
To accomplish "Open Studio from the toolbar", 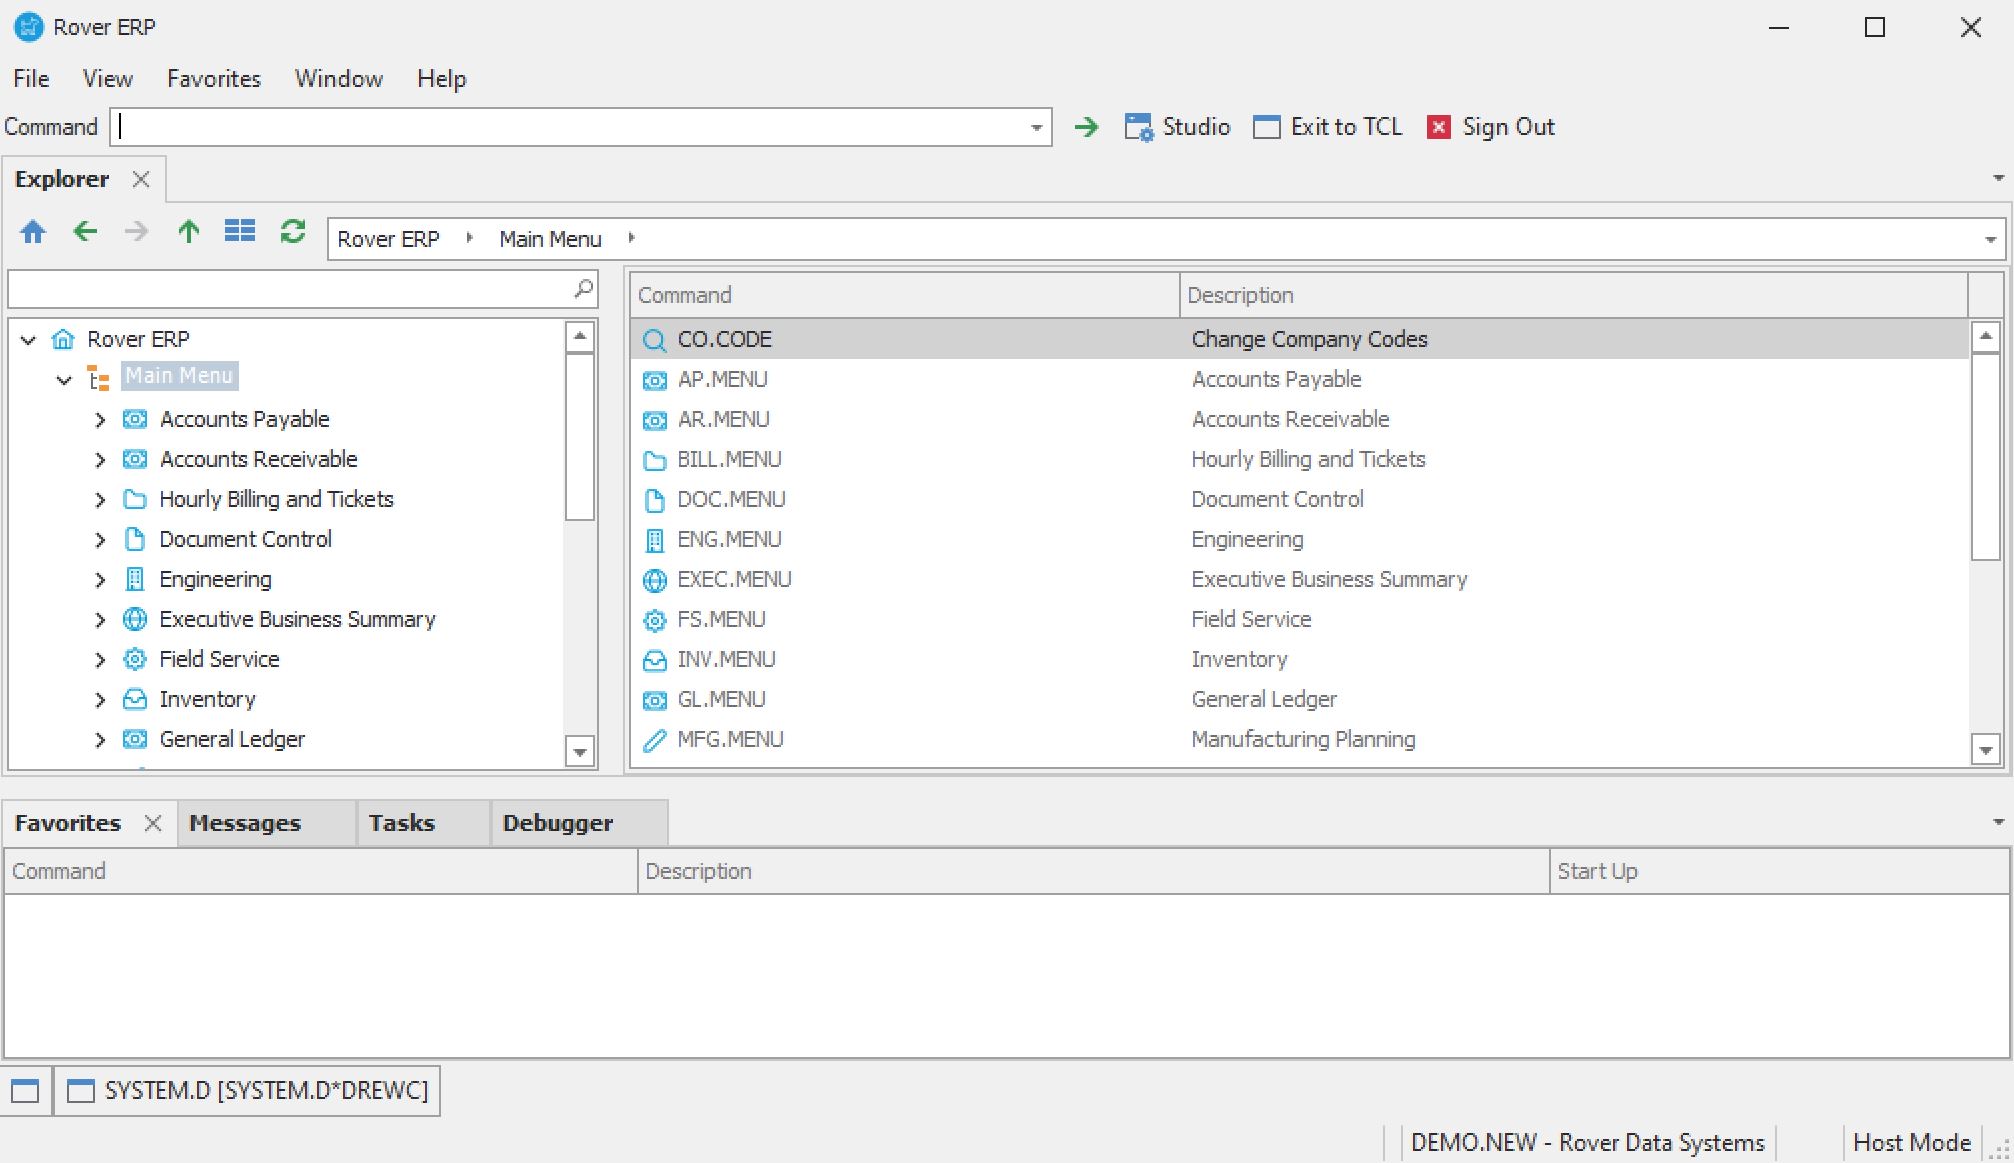I will tap(1177, 127).
